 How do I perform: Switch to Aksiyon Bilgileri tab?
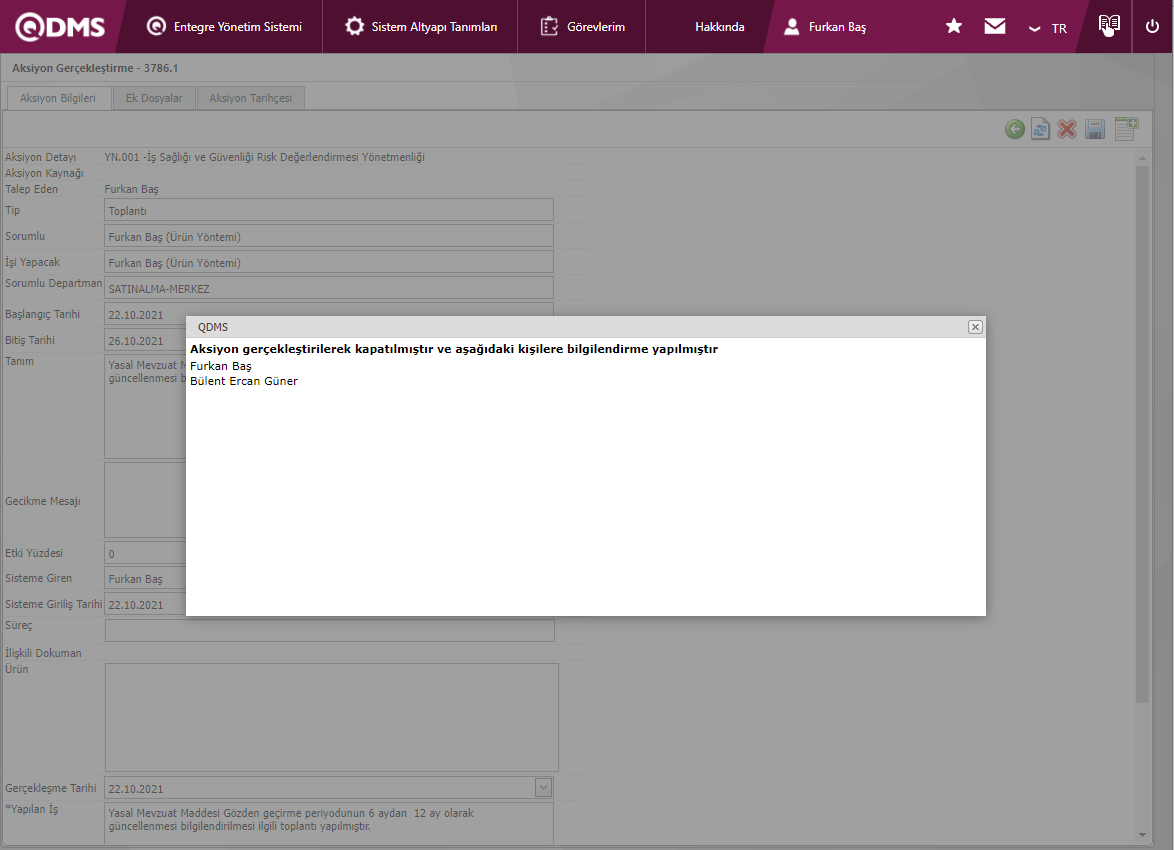pos(58,98)
